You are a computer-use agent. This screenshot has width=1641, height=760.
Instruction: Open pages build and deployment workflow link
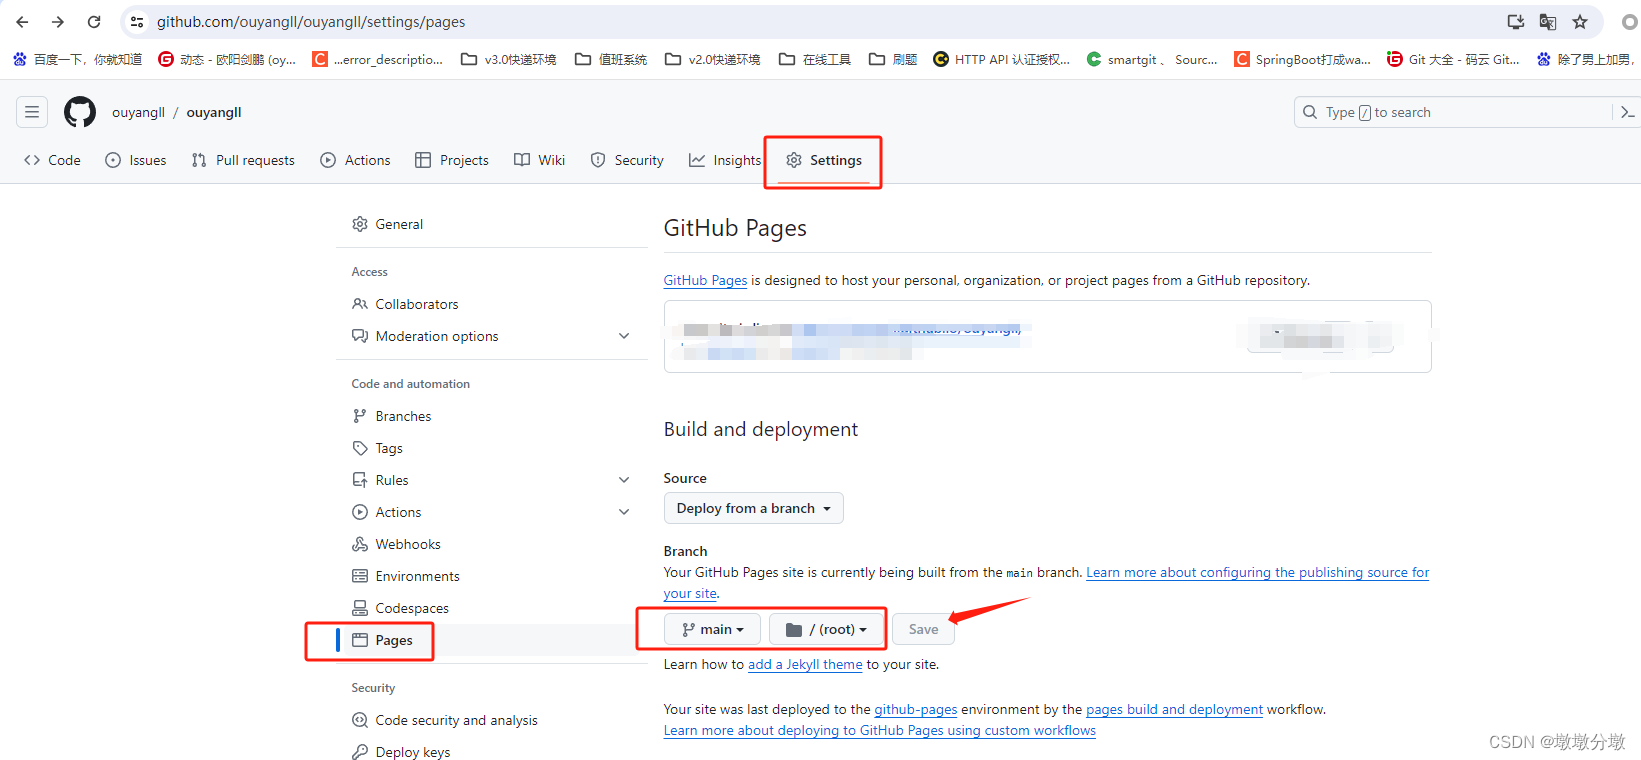point(1174,709)
